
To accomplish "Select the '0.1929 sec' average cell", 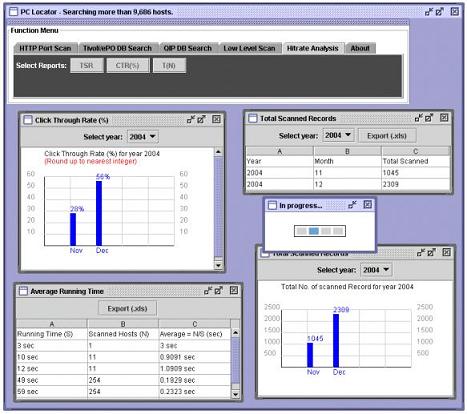I will click(x=195, y=380).
